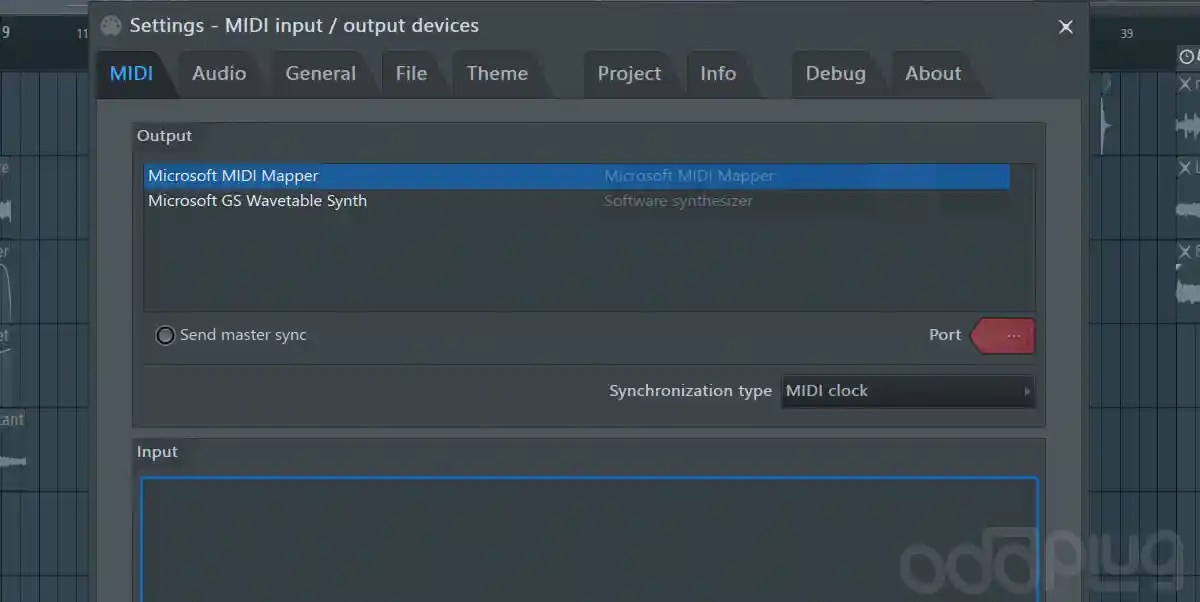Enable Send master sync
Image resolution: width=1200 pixels, height=602 pixels.
[165, 335]
